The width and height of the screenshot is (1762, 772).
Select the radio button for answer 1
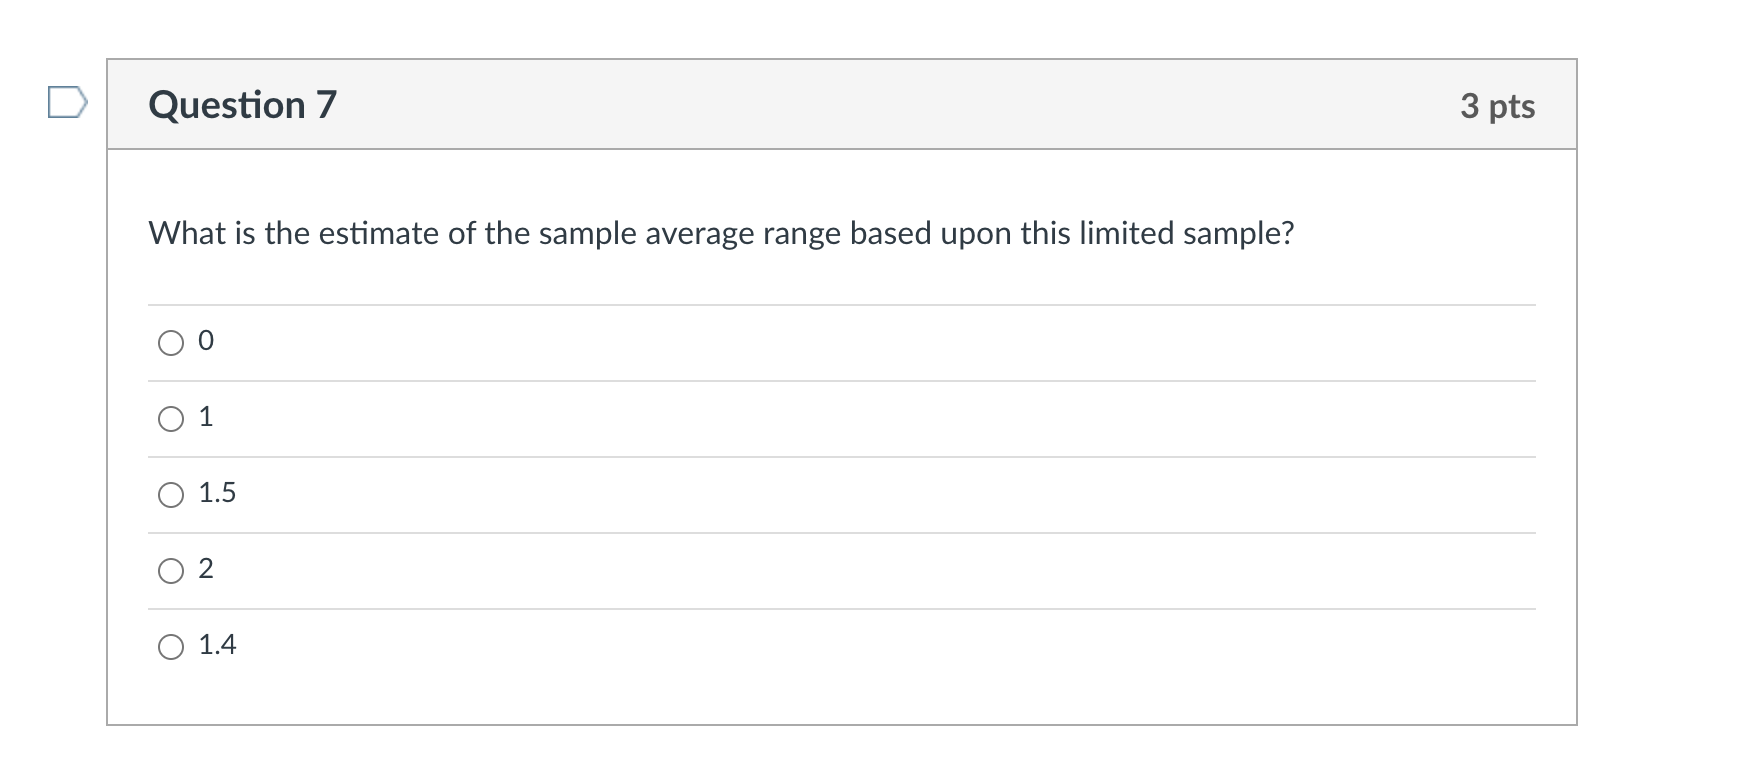[x=171, y=419]
